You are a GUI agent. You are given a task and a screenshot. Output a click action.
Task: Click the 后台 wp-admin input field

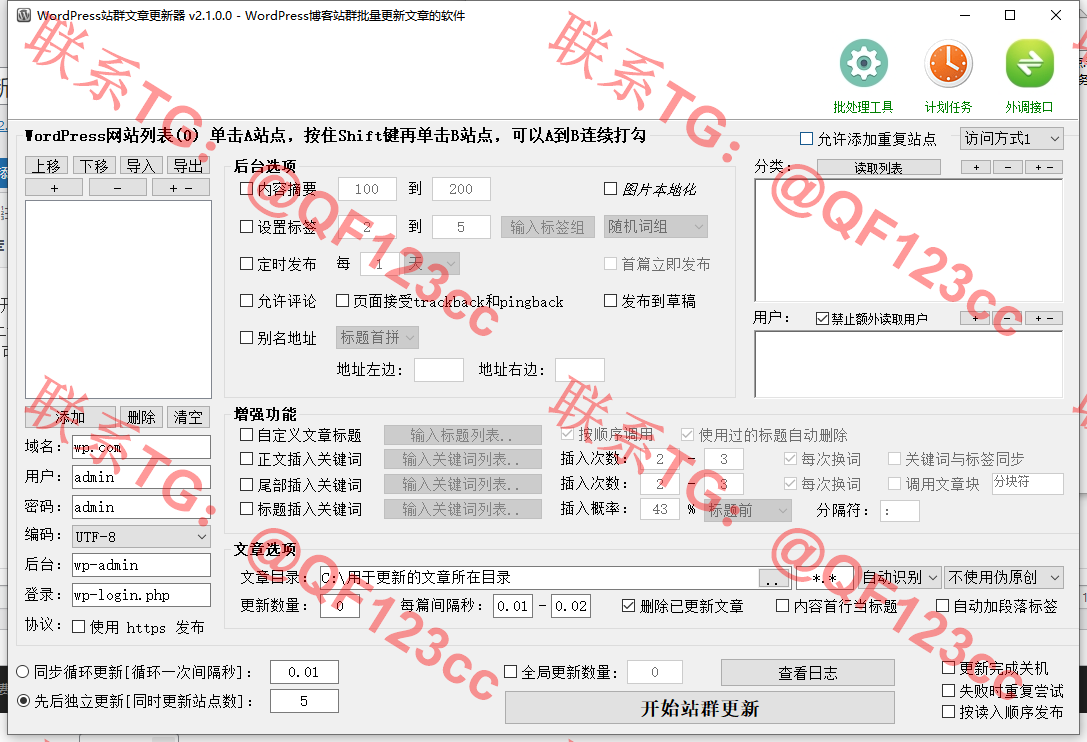pyautogui.click(x=141, y=565)
